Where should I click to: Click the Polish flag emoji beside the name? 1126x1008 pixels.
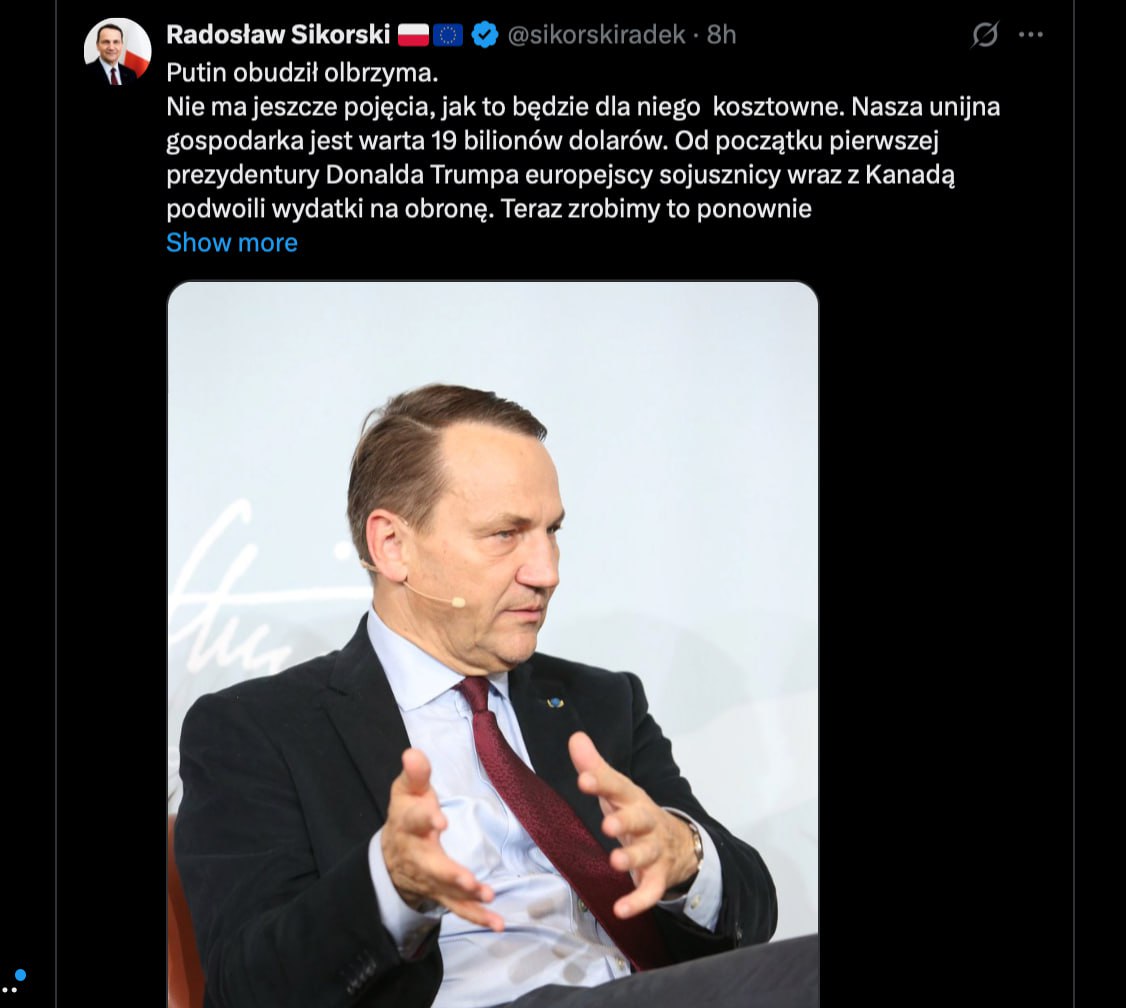point(413,35)
